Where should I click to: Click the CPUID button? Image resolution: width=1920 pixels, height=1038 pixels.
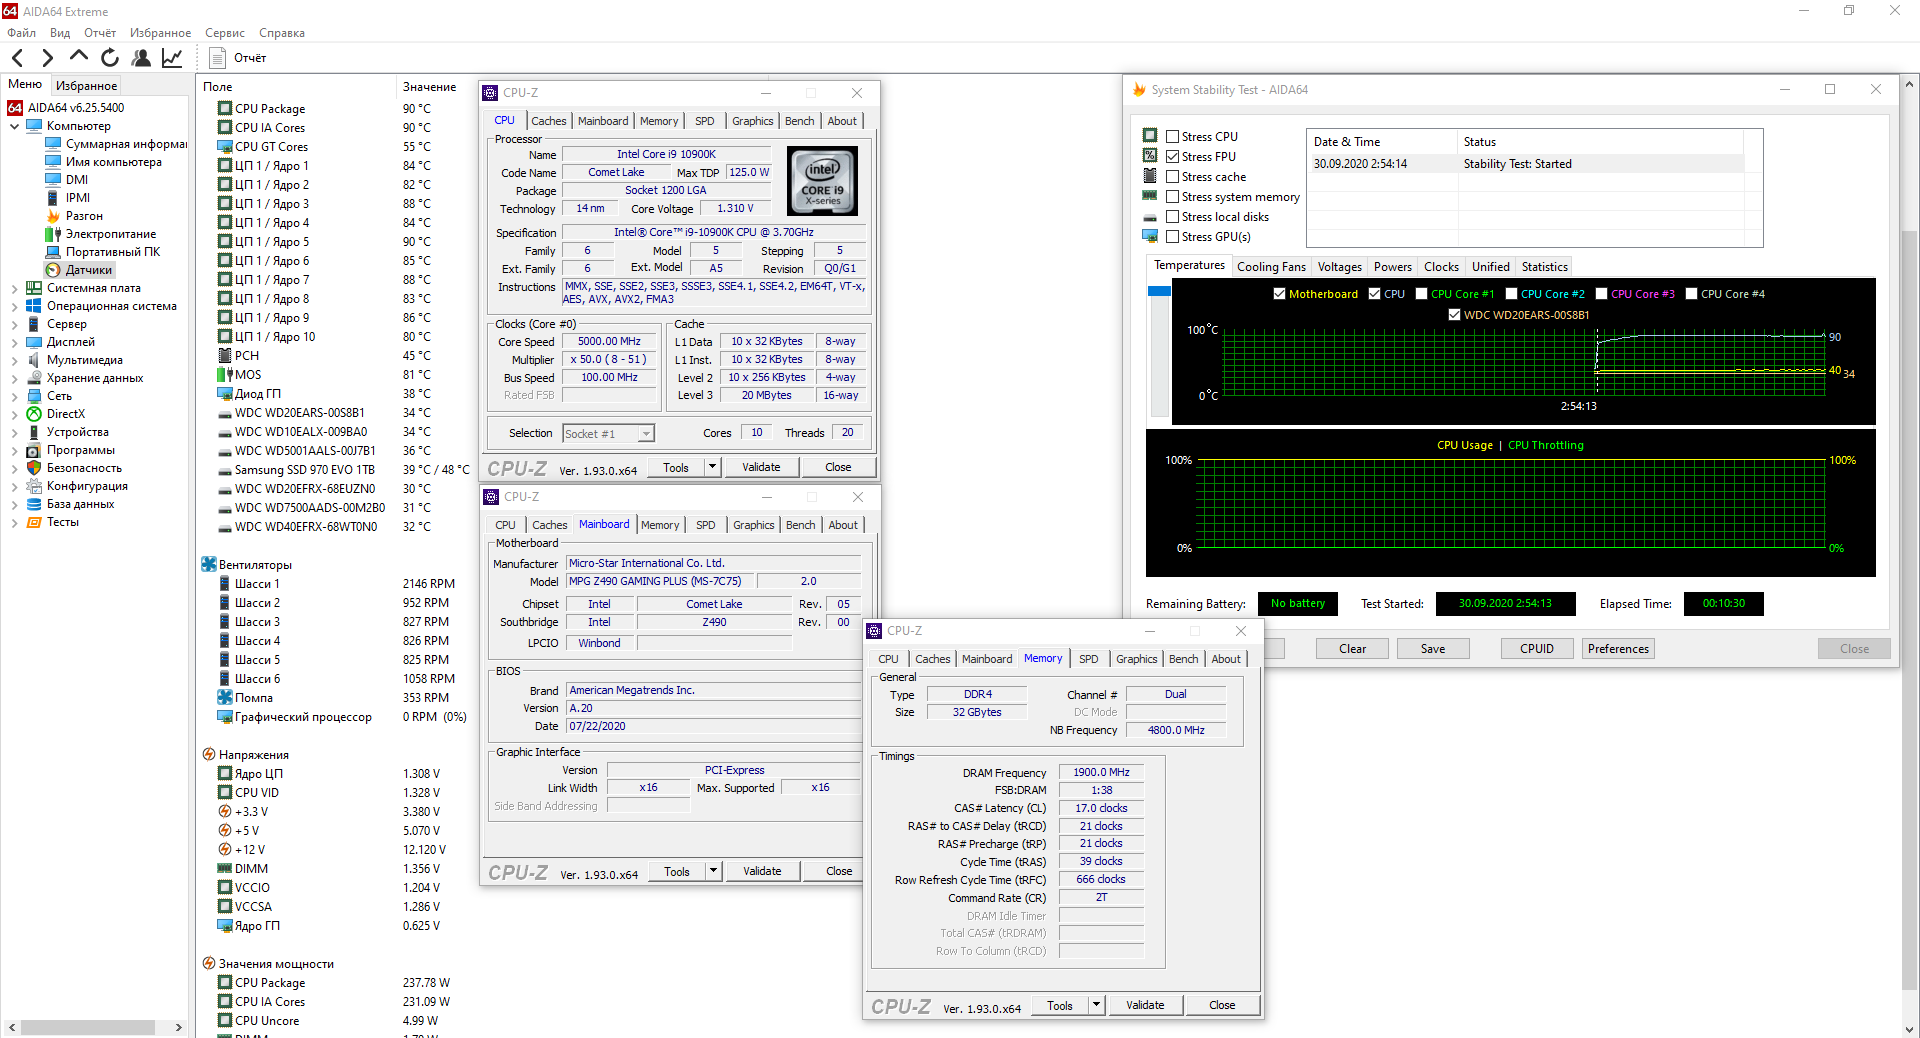point(1537,649)
